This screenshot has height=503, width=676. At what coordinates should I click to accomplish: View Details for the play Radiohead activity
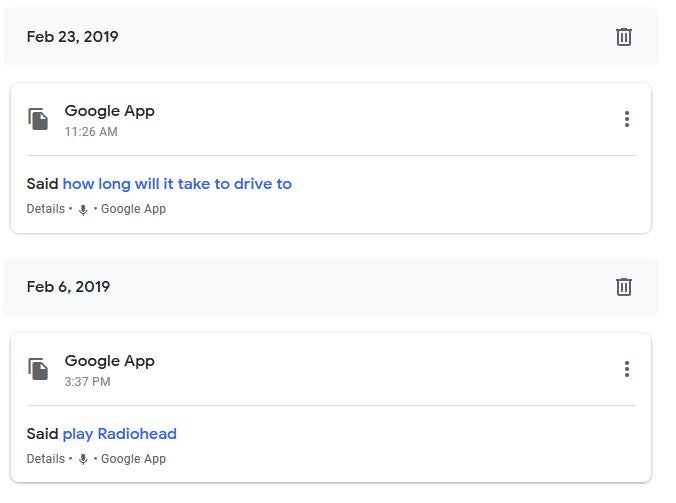tap(46, 460)
